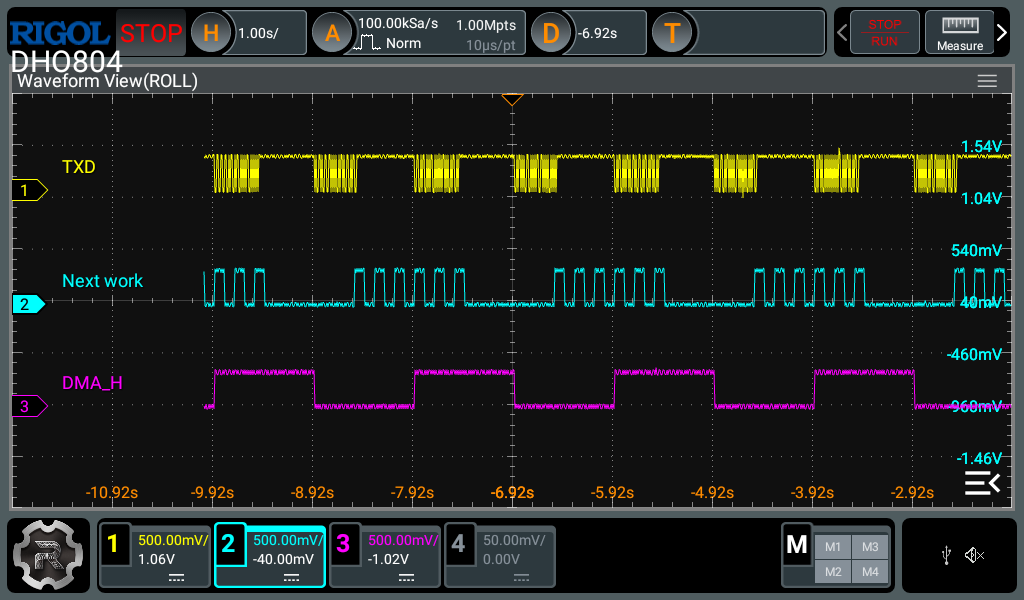Open Waveform View hamburger menu
The width and height of the screenshot is (1024, 600).
click(x=987, y=81)
